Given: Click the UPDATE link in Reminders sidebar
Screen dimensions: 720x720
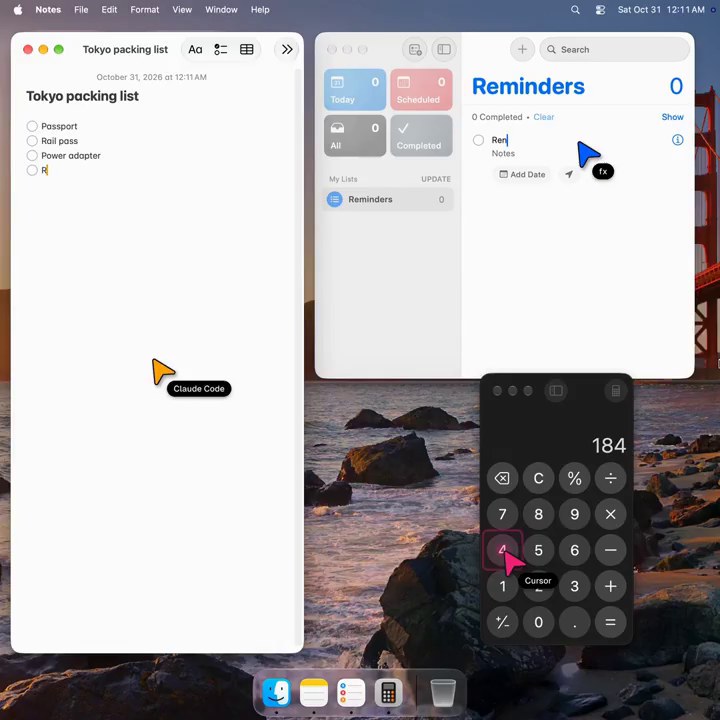Looking at the screenshot, I should (436, 179).
